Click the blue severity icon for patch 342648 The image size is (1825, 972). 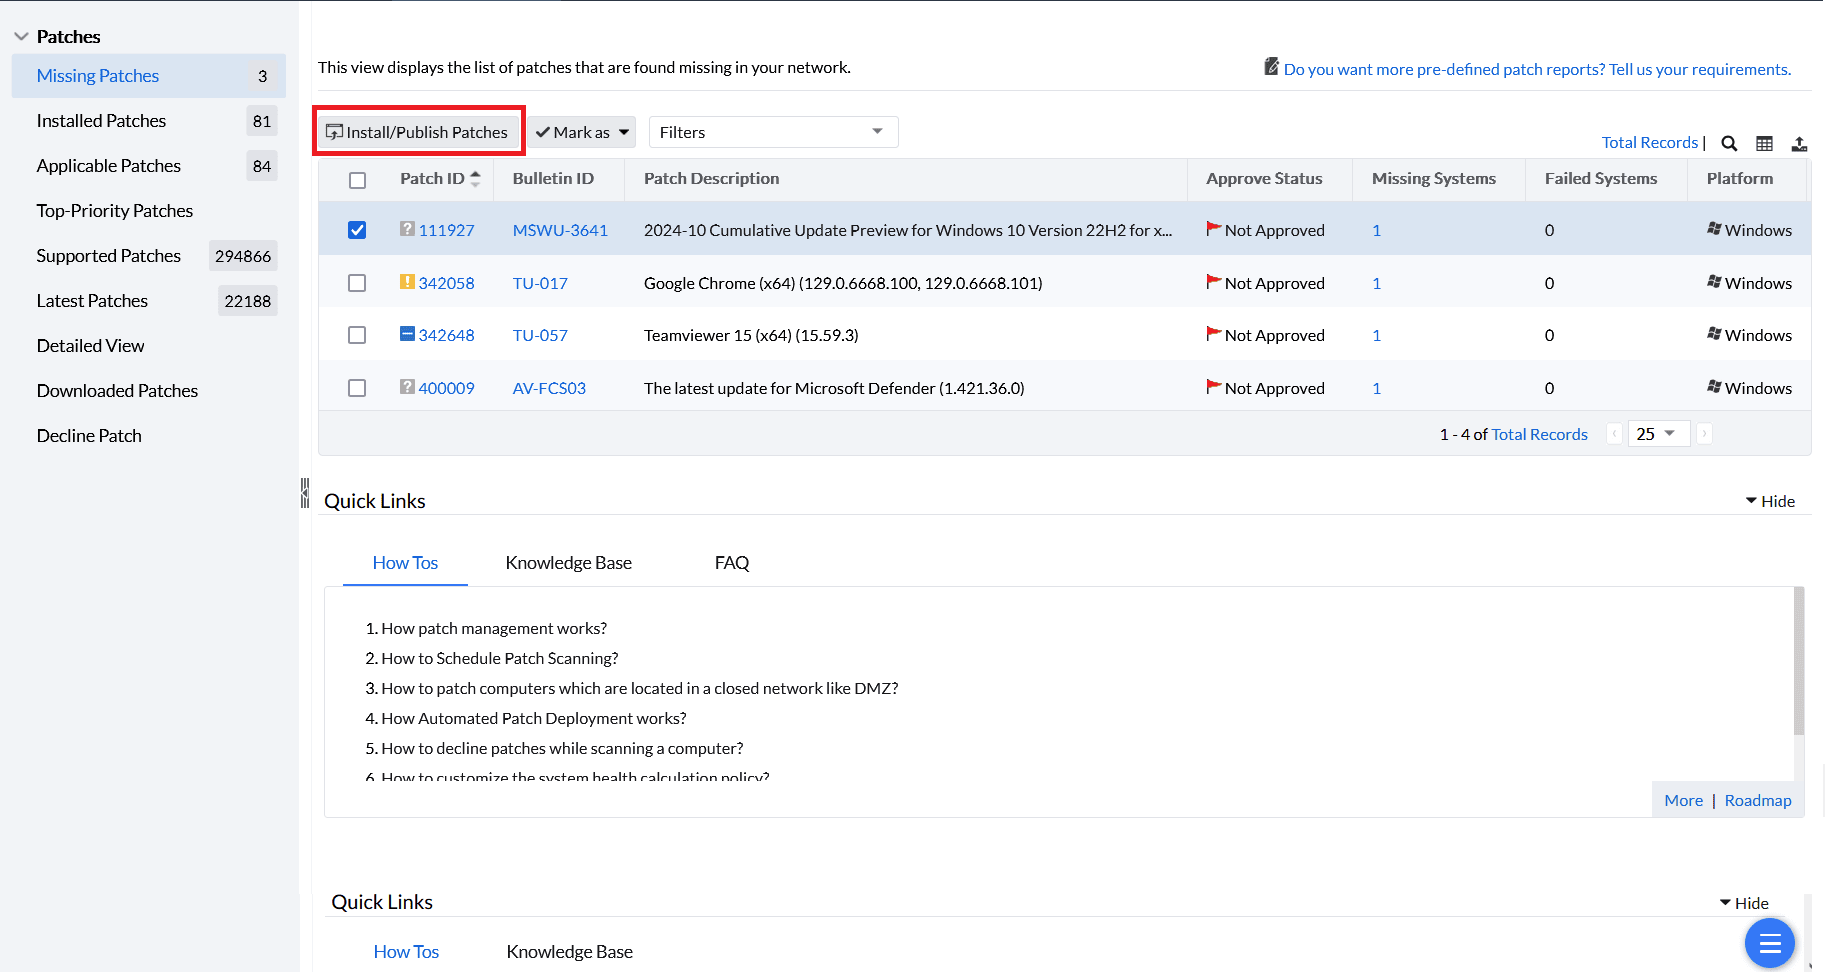[407, 334]
